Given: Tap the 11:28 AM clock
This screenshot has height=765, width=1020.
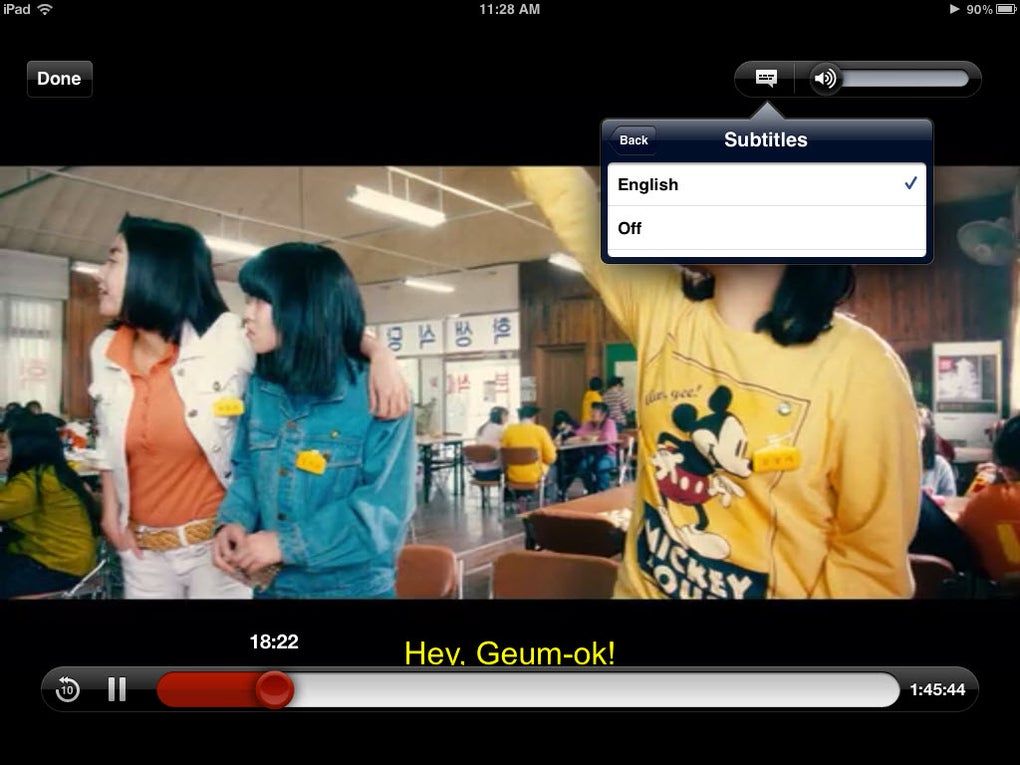Looking at the screenshot, I should pos(509,9).
